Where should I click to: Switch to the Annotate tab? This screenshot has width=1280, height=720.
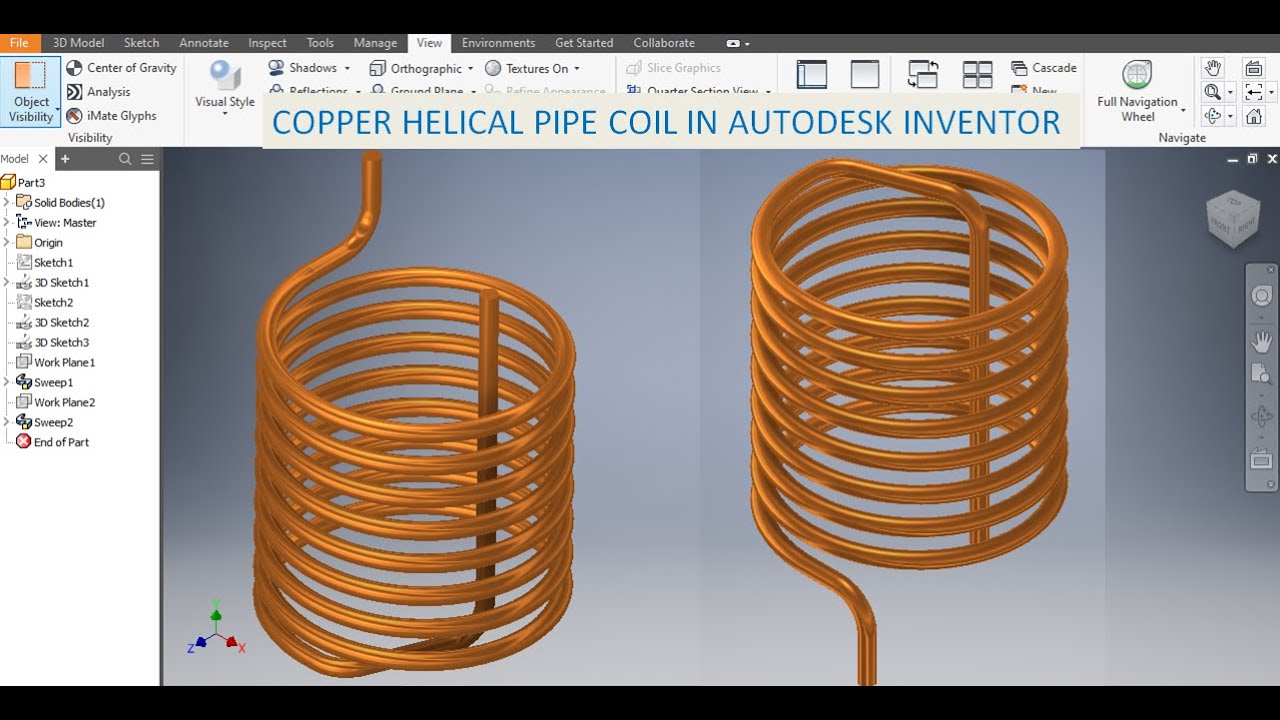204,43
